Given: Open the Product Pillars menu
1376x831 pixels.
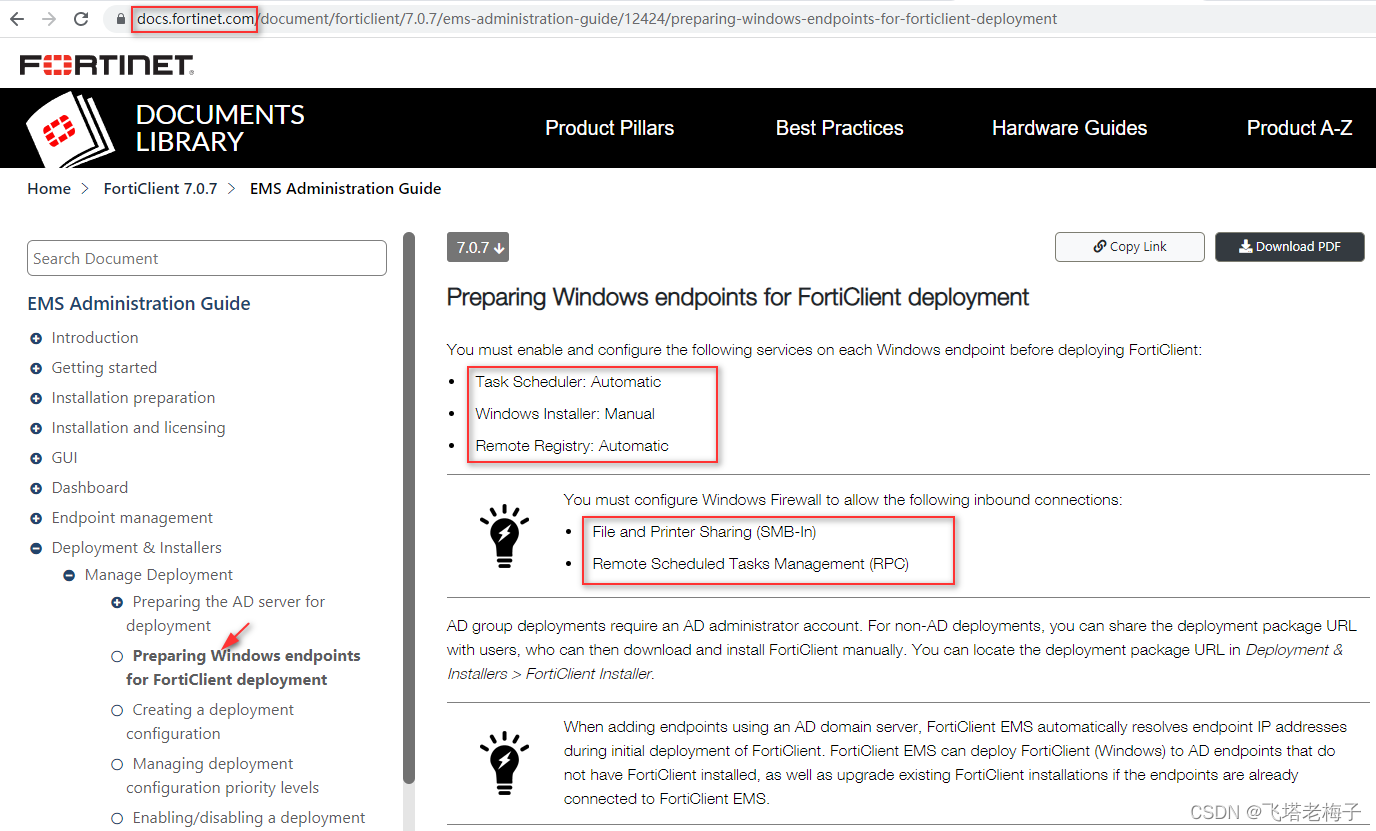Looking at the screenshot, I should pyautogui.click(x=609, y=128).
